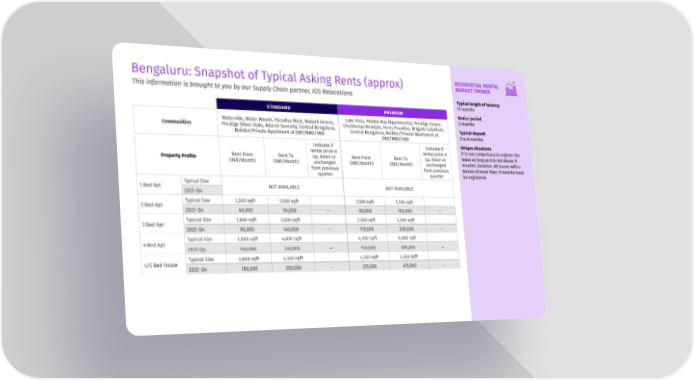Image resolution: width=694 pixels, height=380 pixels.
Task: Select the 2 Bed Apt row label
Action: click(x=152, y=204)
